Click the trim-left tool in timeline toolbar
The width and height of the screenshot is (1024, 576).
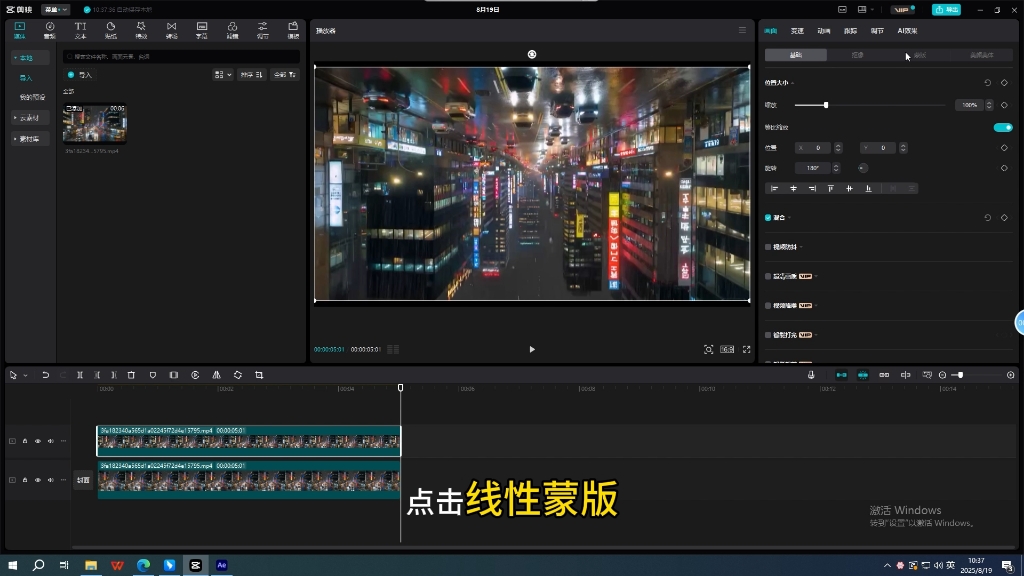pos(97,375)
